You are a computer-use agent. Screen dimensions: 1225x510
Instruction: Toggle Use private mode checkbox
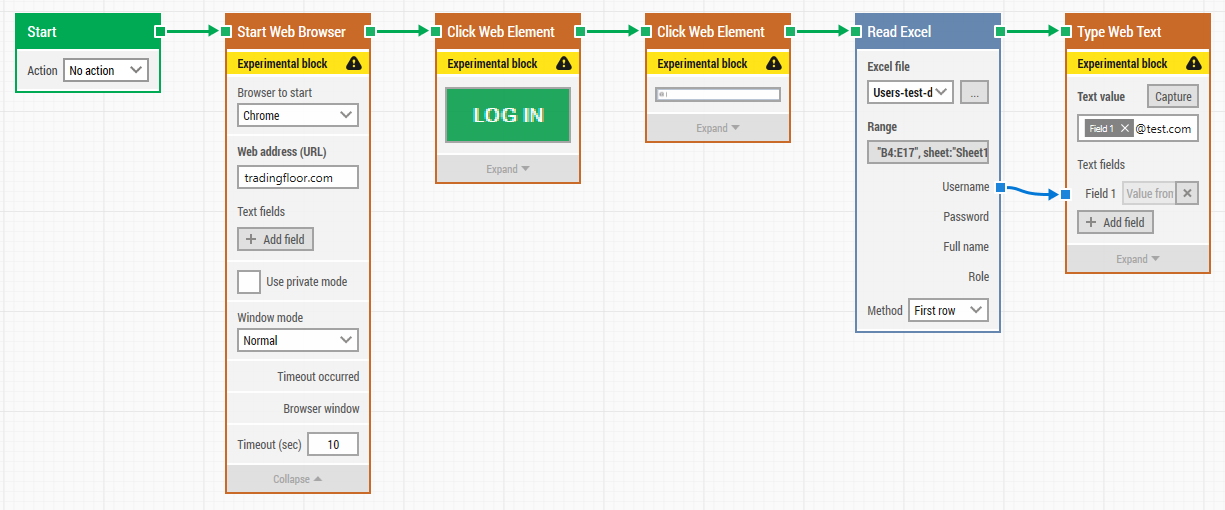click(x=249, y=281)
